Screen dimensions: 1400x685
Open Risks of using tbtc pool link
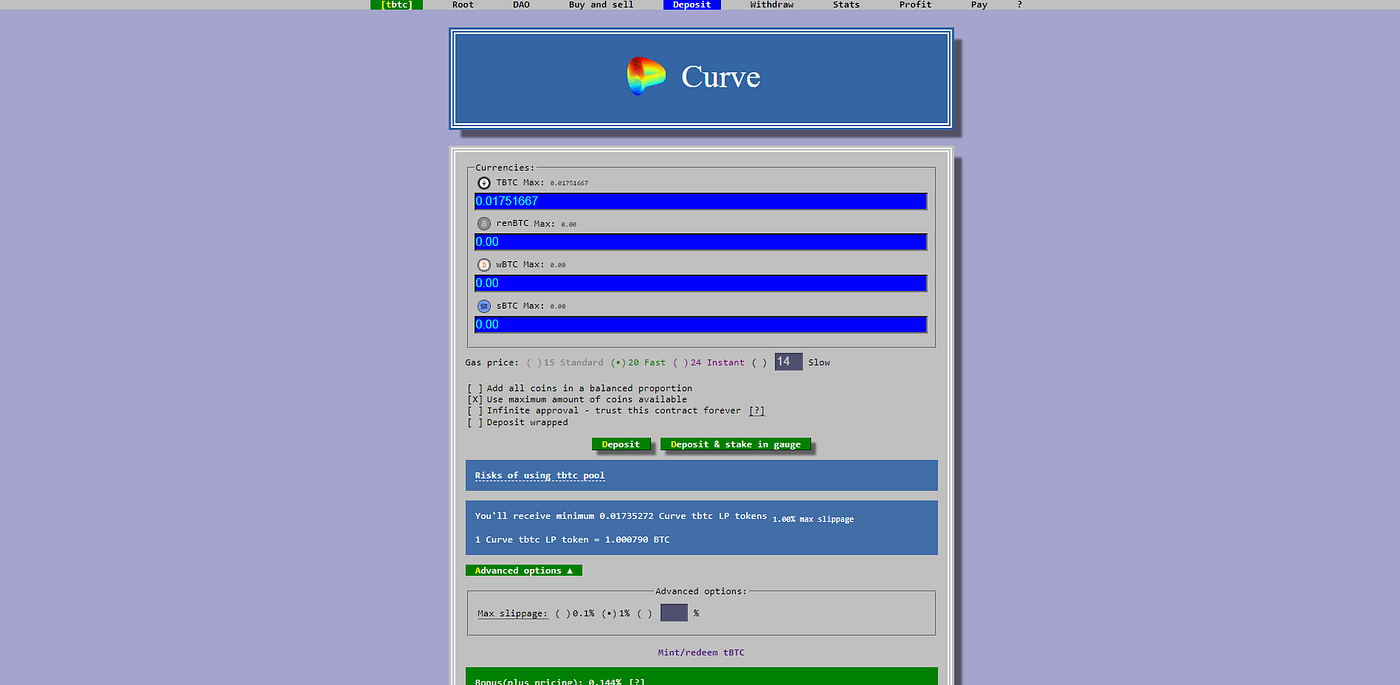(x=540, y=475)
